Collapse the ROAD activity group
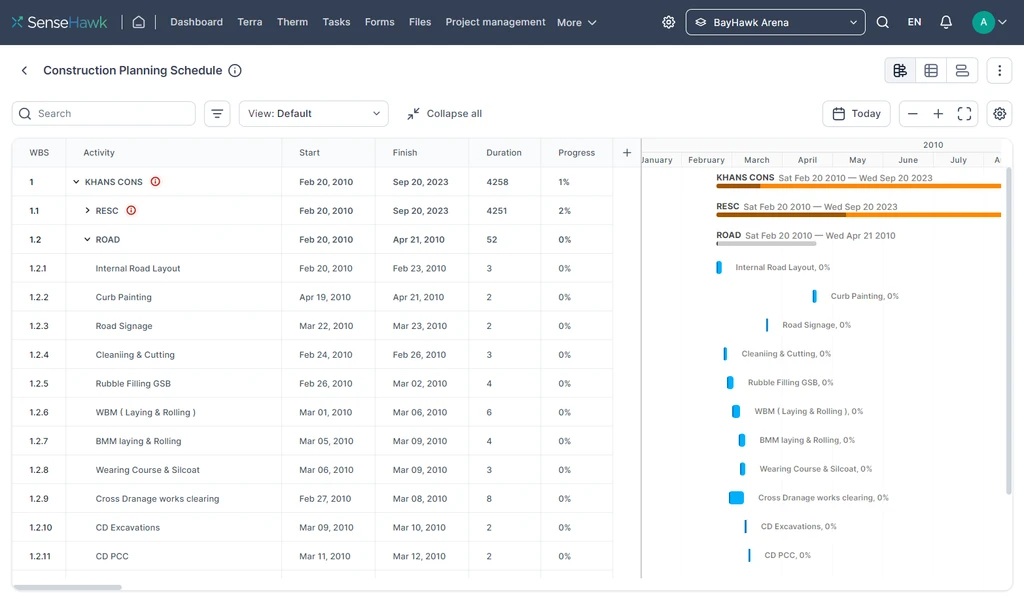 tap(88, 240)
